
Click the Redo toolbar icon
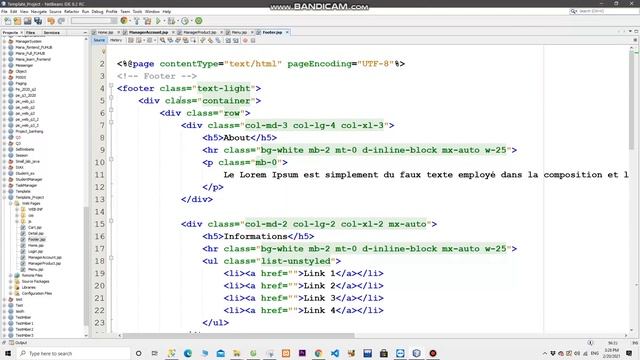tap(61, 21)
